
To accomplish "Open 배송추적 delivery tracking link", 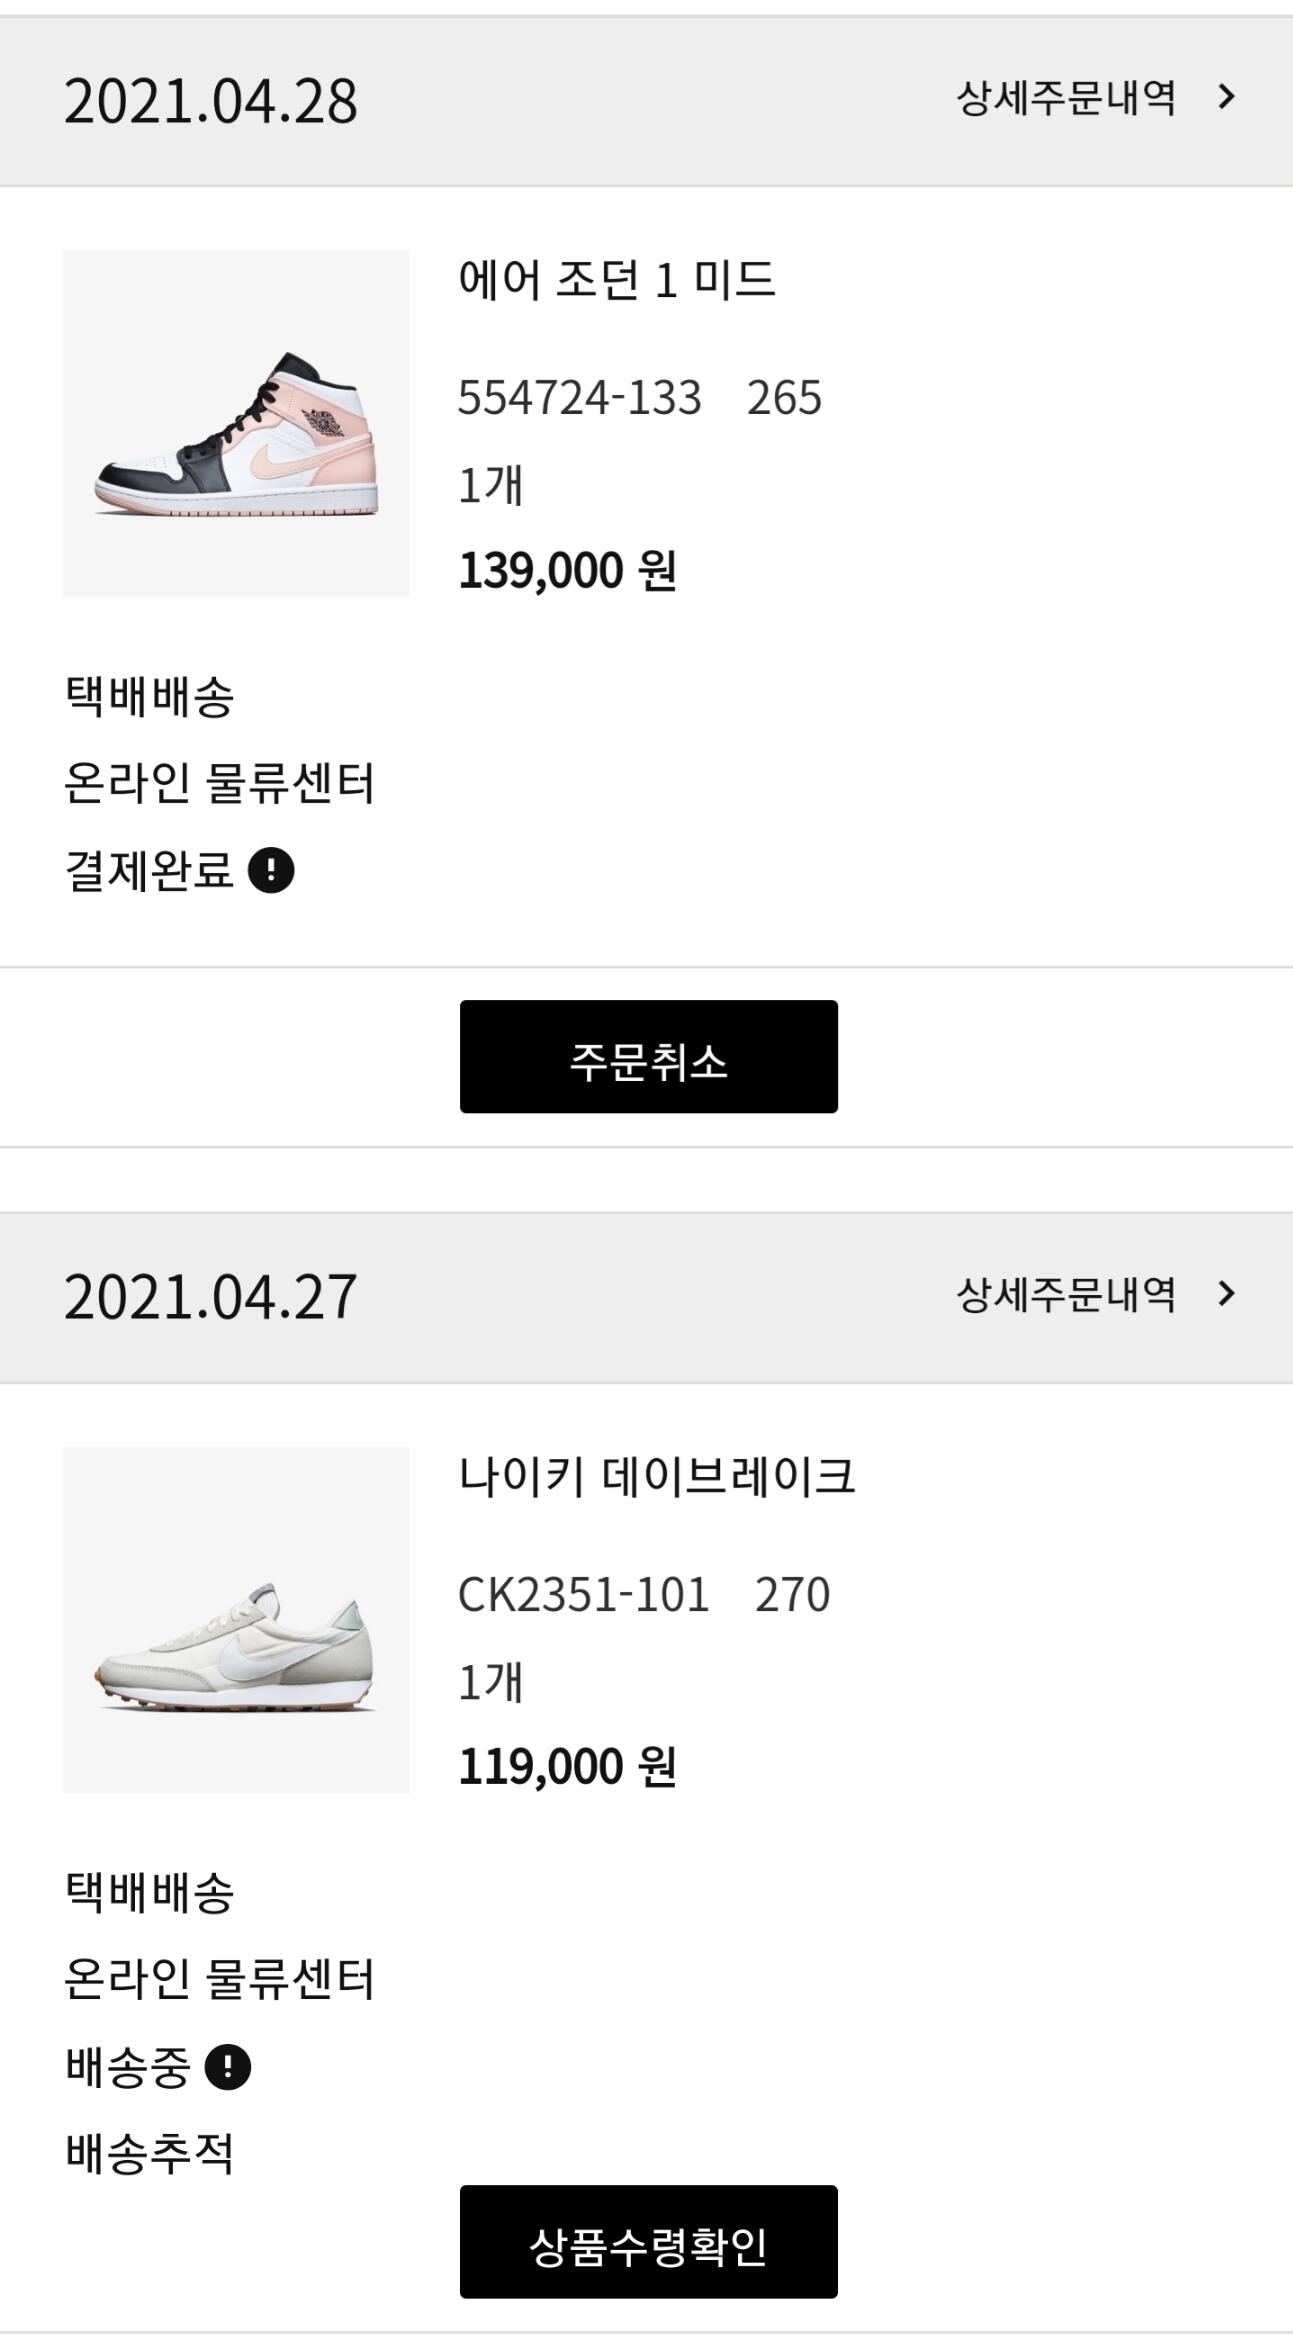I will (x=150, y=2153).
